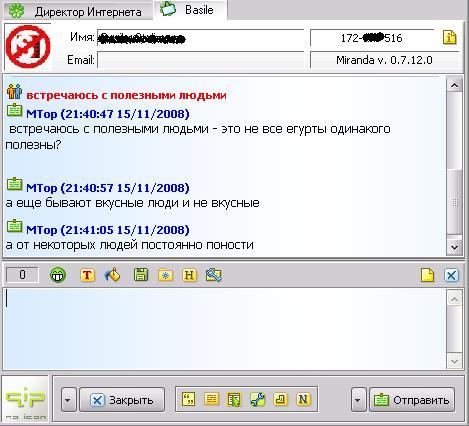This screenshot has height=426, width=469.
Task: Click the ICQ number field 172-516
Action: pyautogui.click(x=372, y=38)
